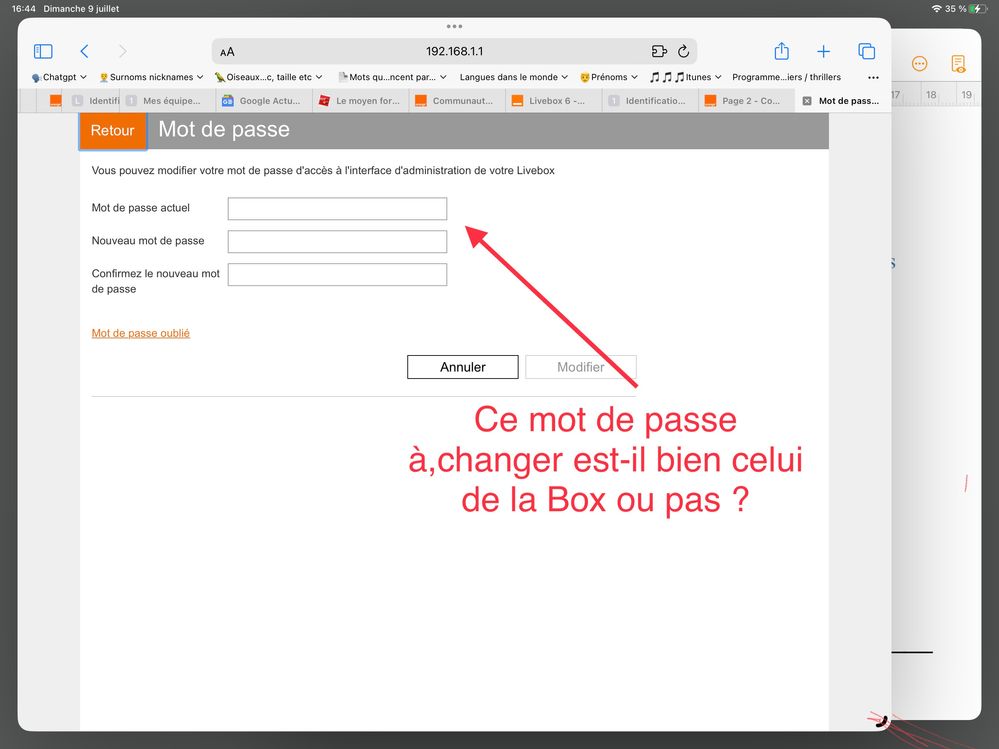999x749 pixels.
Task: Expand the Chatgpt bookmarks folder
Action: pos(59,77)
